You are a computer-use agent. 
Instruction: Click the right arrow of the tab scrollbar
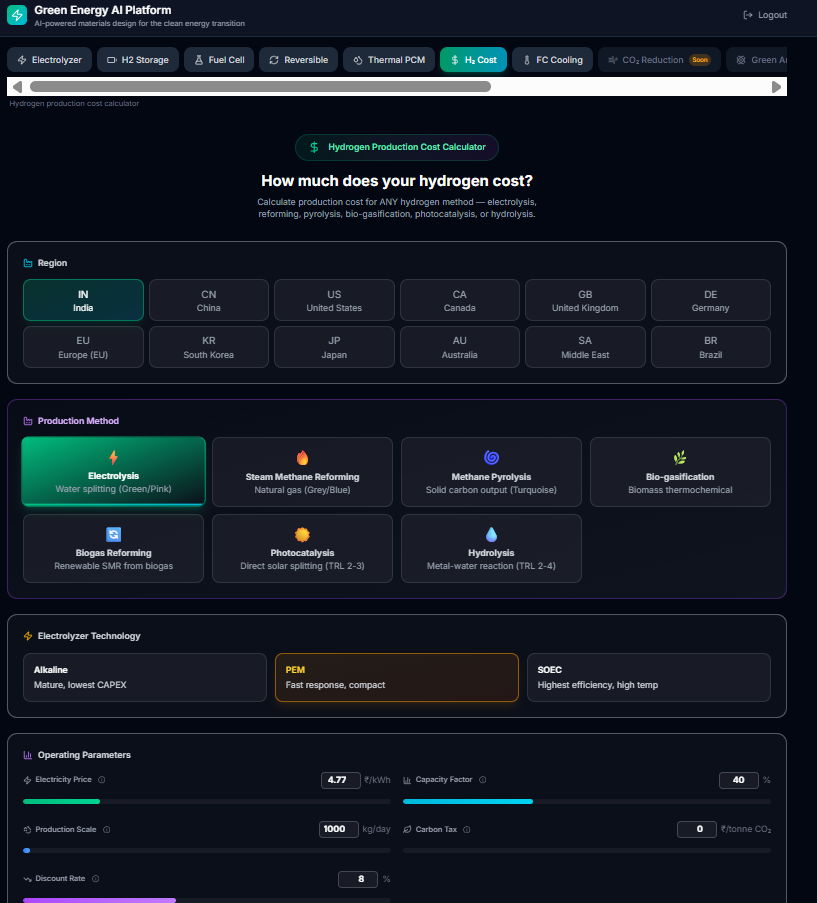click(x=776, y=87)
